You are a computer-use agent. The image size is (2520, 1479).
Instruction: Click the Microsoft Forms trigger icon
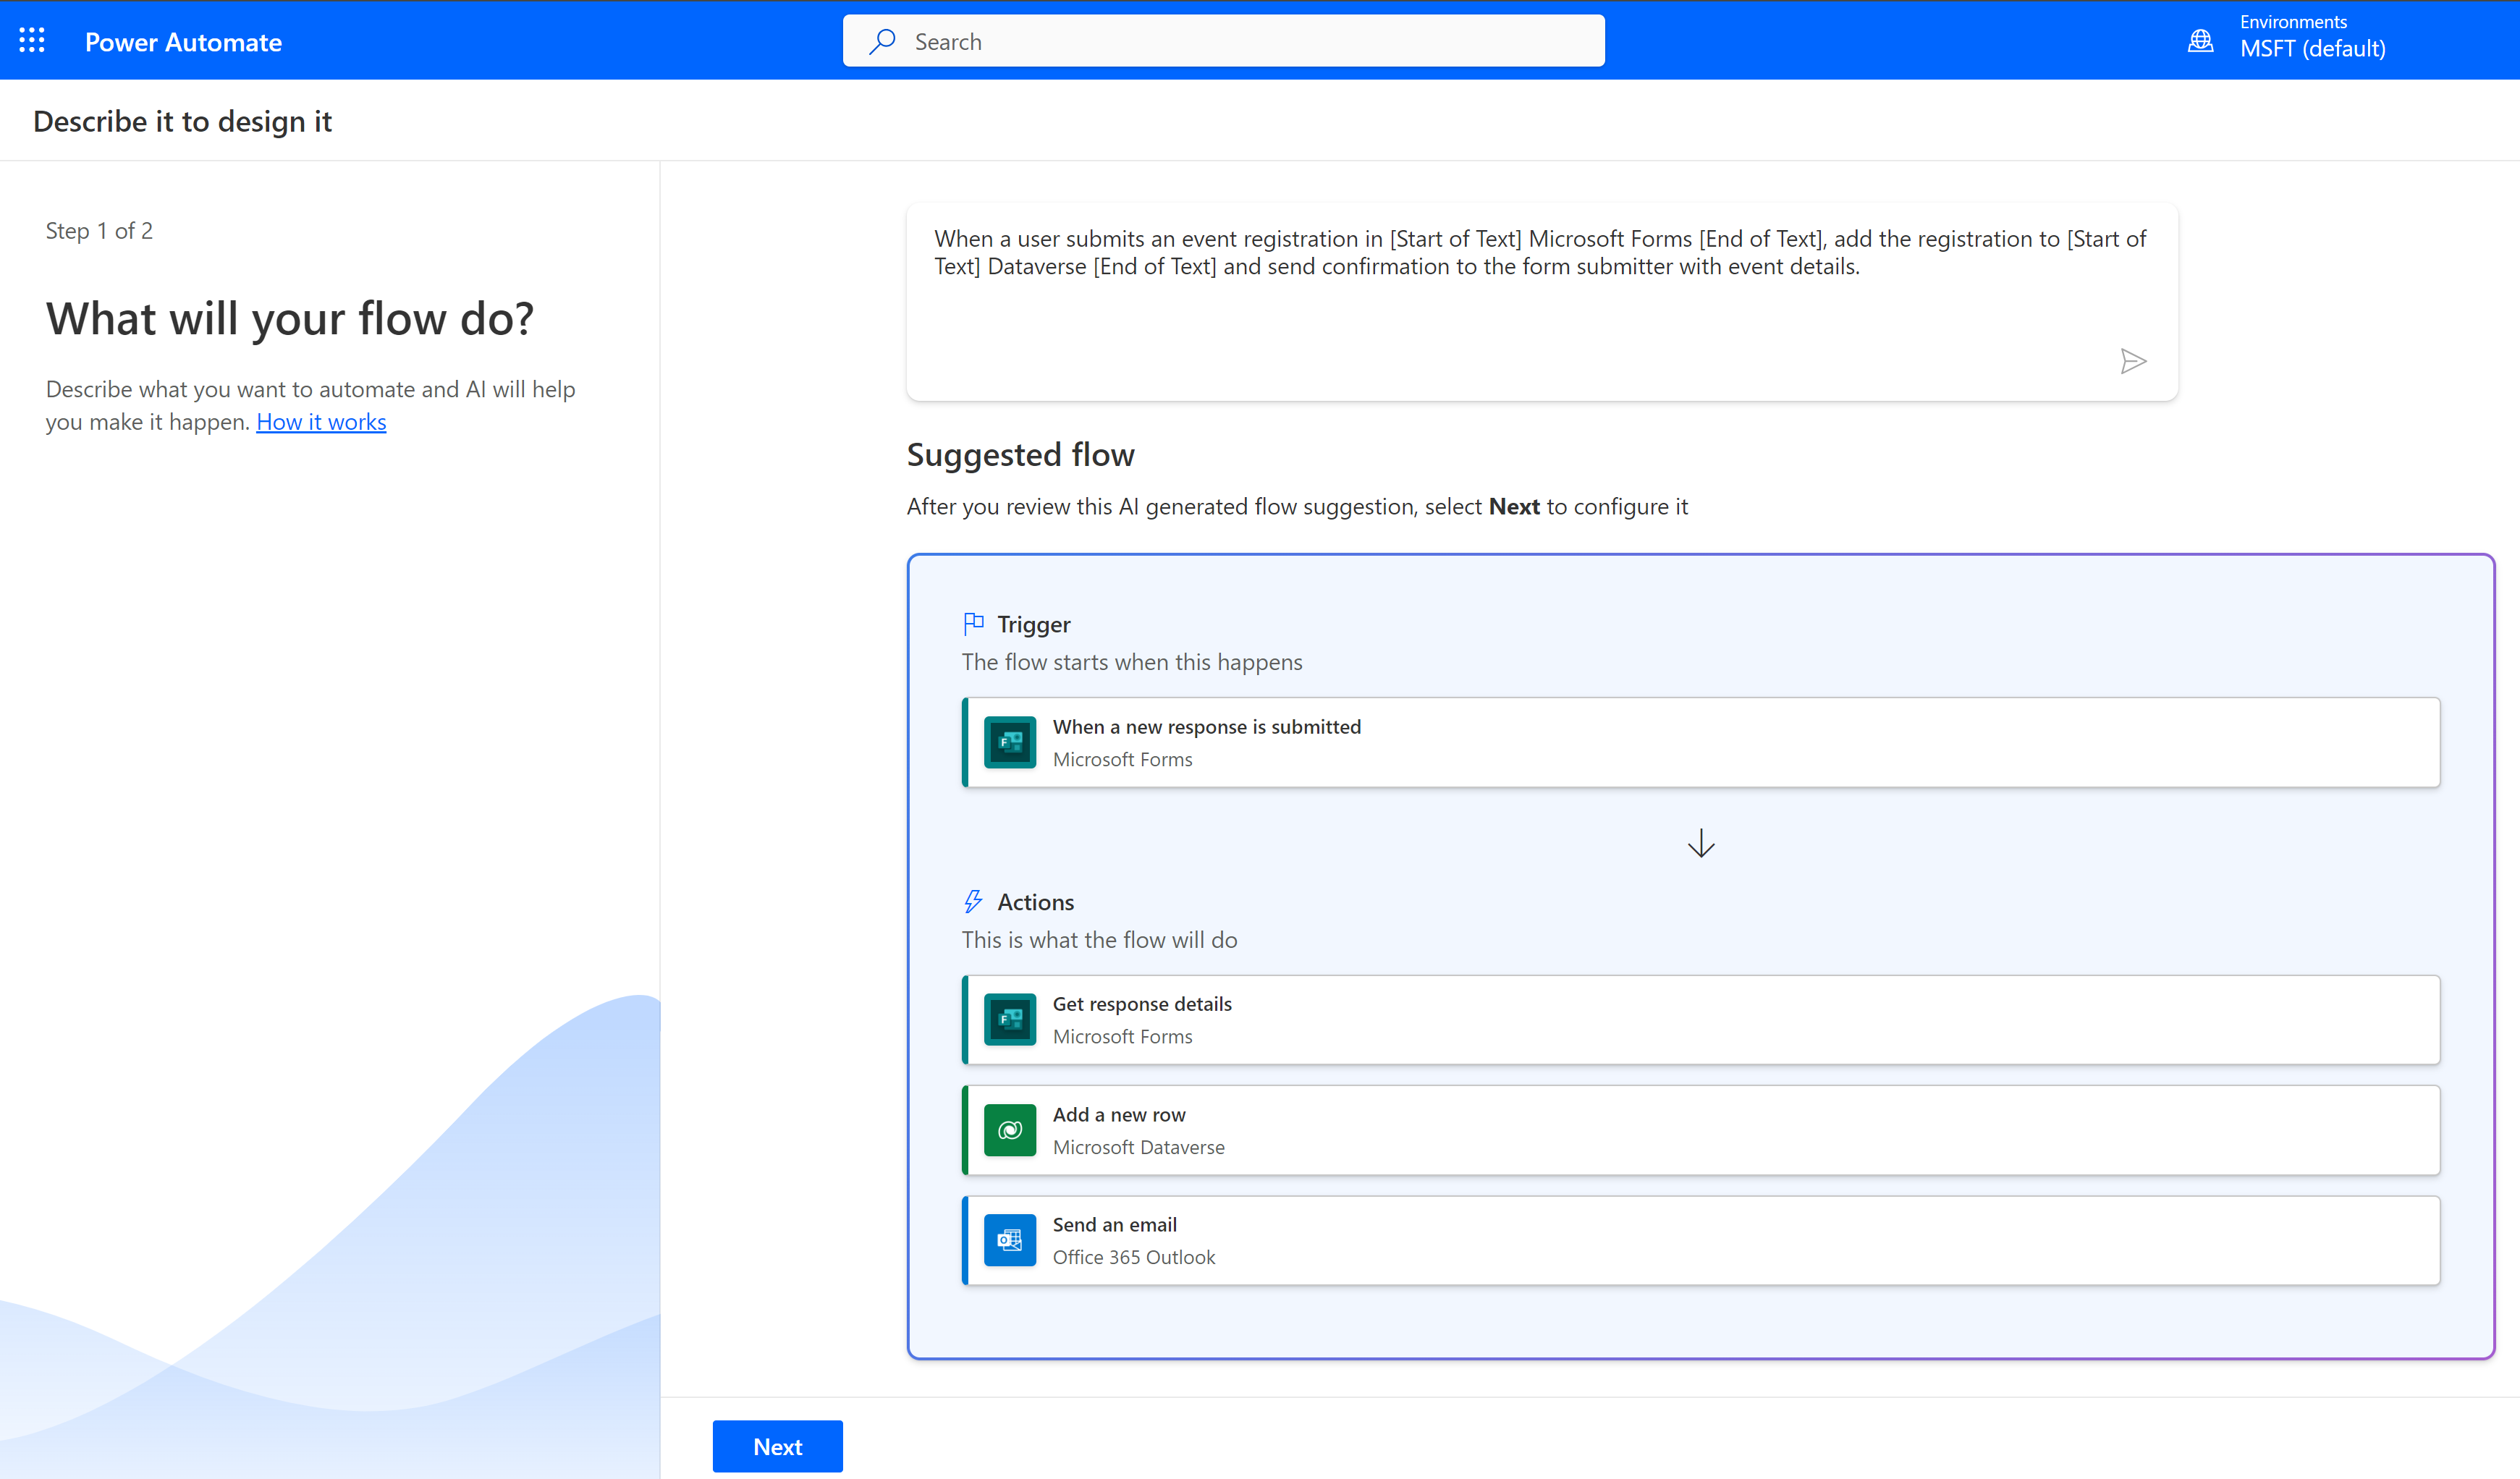point(1009,742)
